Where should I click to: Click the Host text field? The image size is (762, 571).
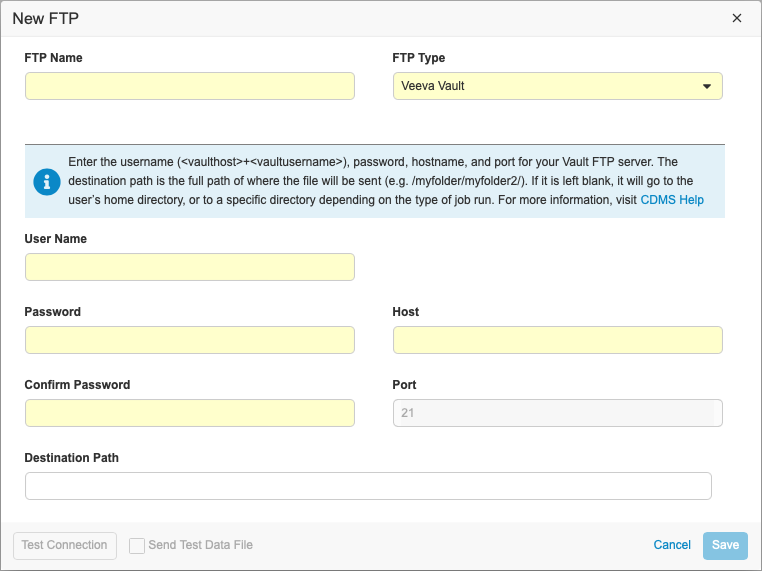557,340
